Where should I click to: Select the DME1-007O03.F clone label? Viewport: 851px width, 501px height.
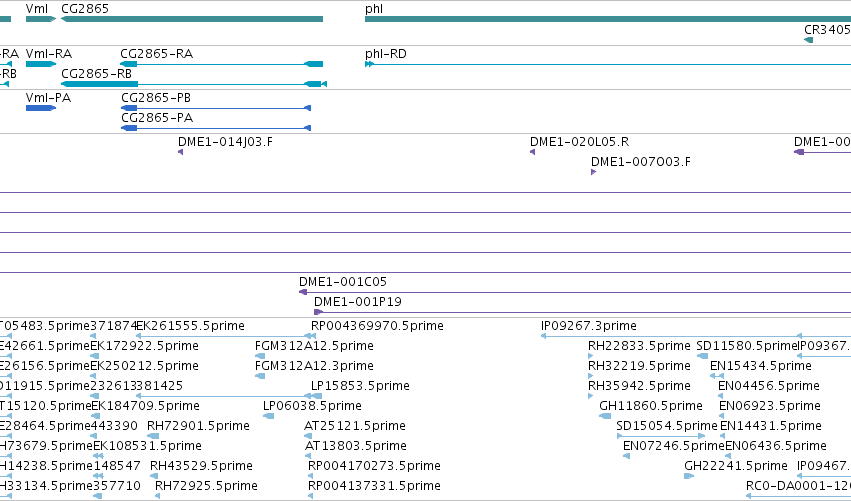click(x=641, y=162)
